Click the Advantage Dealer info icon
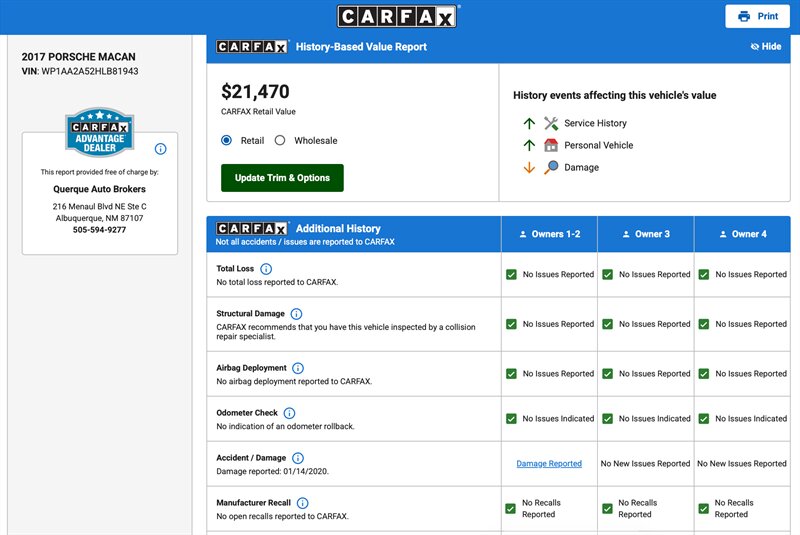Image resolution: width=800 pixels, height=535 pixels. click(161, 149)
